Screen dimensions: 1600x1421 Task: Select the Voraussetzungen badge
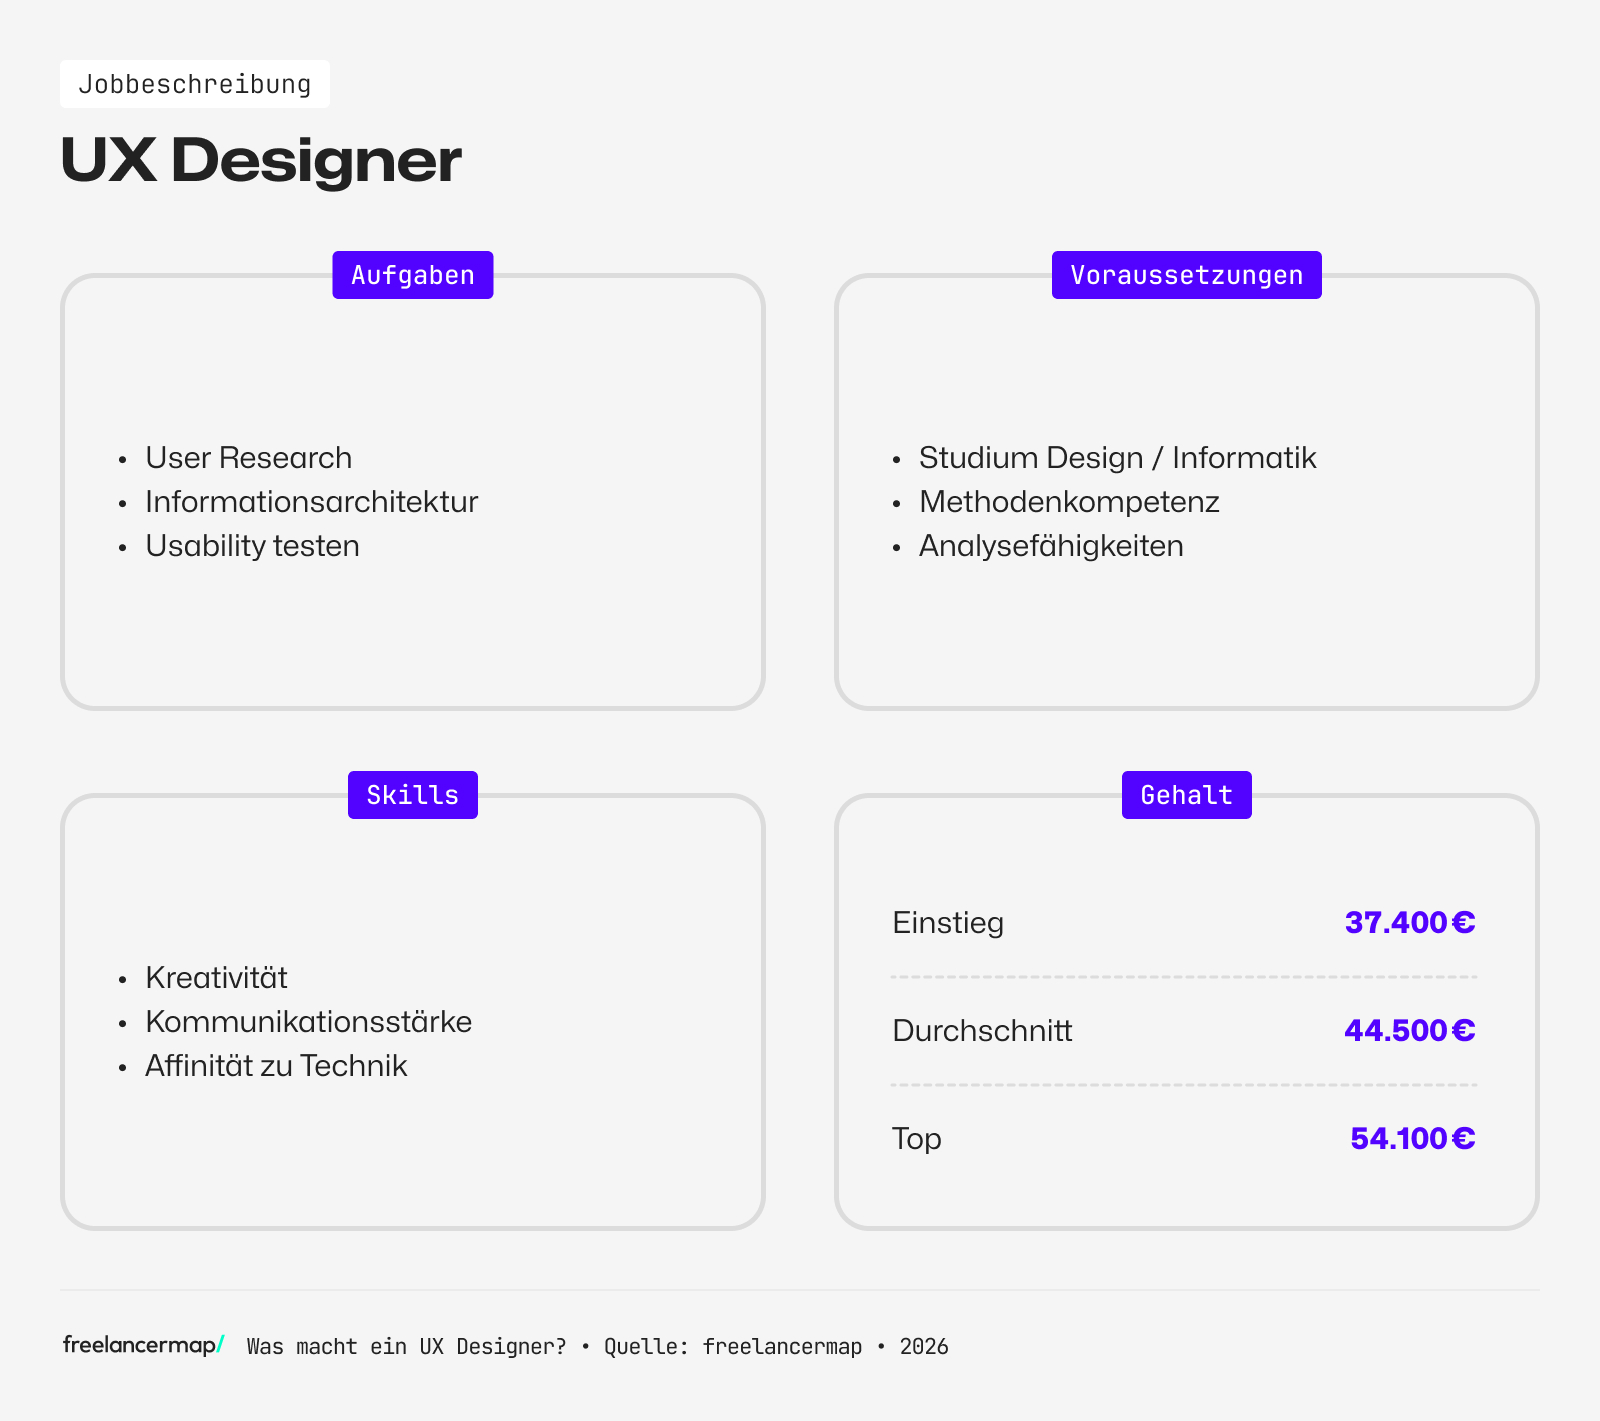[x=1186, y=274]
